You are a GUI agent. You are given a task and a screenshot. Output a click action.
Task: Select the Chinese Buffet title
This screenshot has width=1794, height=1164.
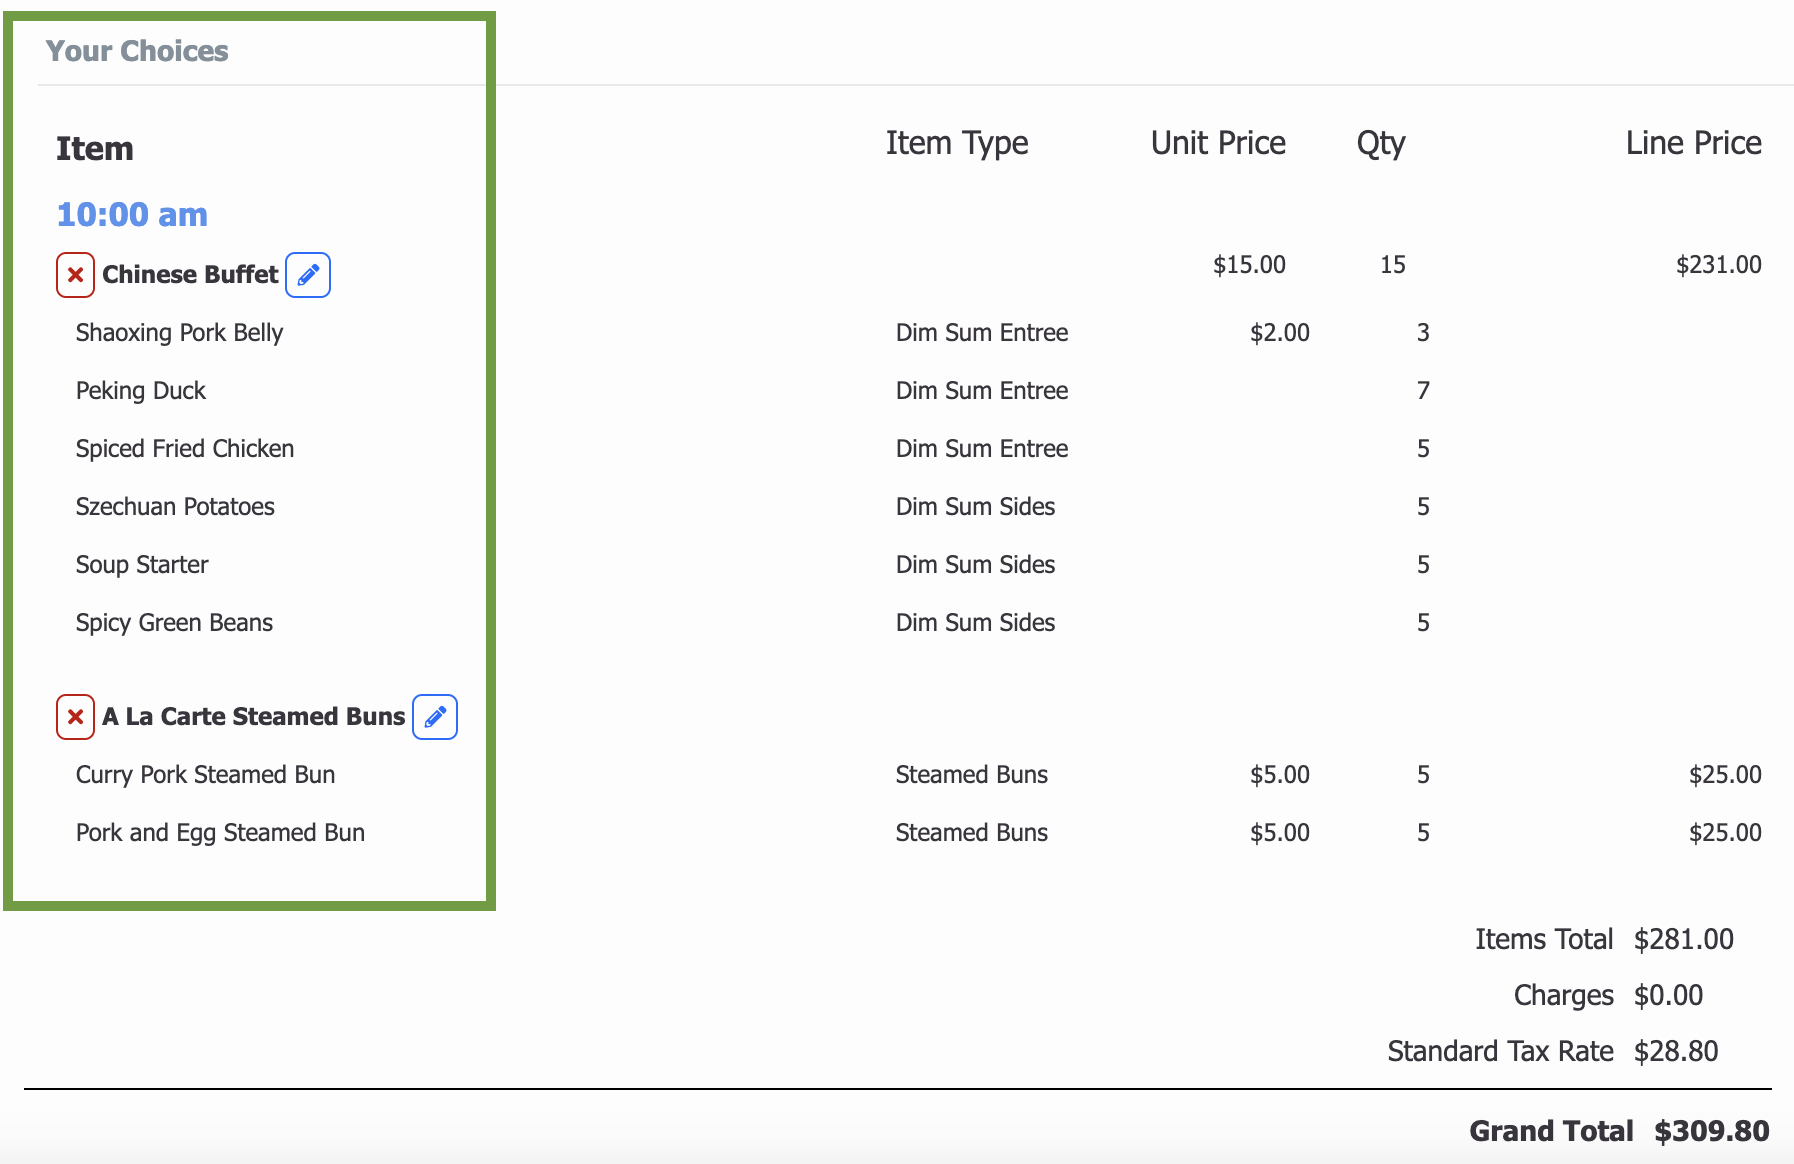pyautogui.click(x=190, y=275)
